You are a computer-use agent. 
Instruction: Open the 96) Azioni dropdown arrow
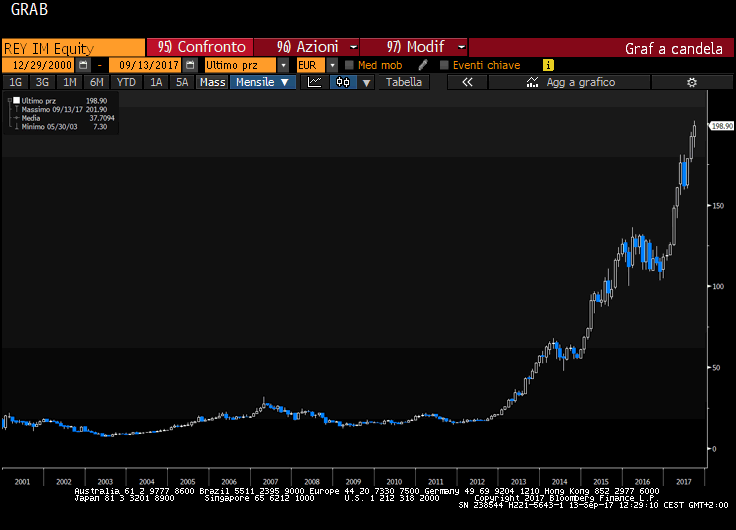[x=353, y=47]
